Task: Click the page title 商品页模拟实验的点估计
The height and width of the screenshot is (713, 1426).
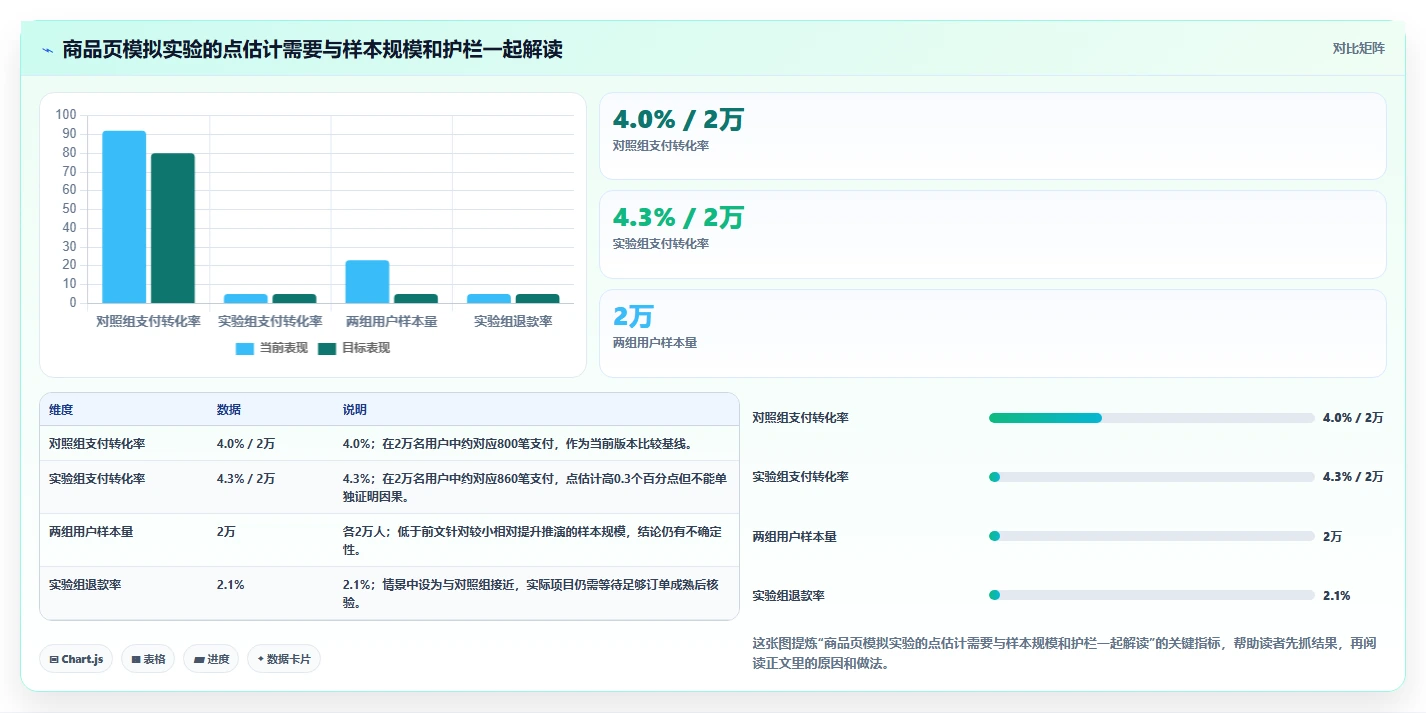Action: 313,49
